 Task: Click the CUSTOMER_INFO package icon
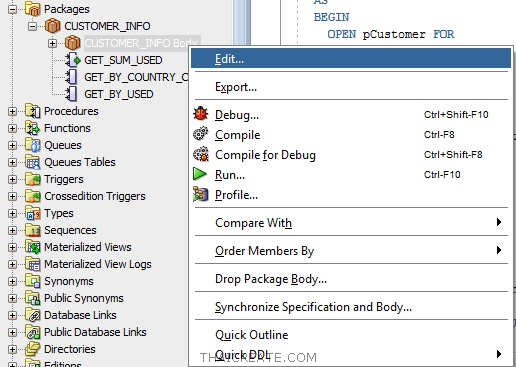pos(52,26)
